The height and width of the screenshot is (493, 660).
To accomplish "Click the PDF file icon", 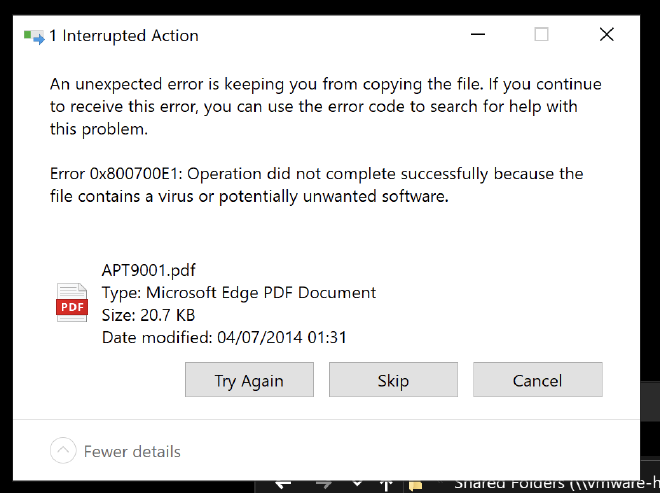I will [72, 303].
